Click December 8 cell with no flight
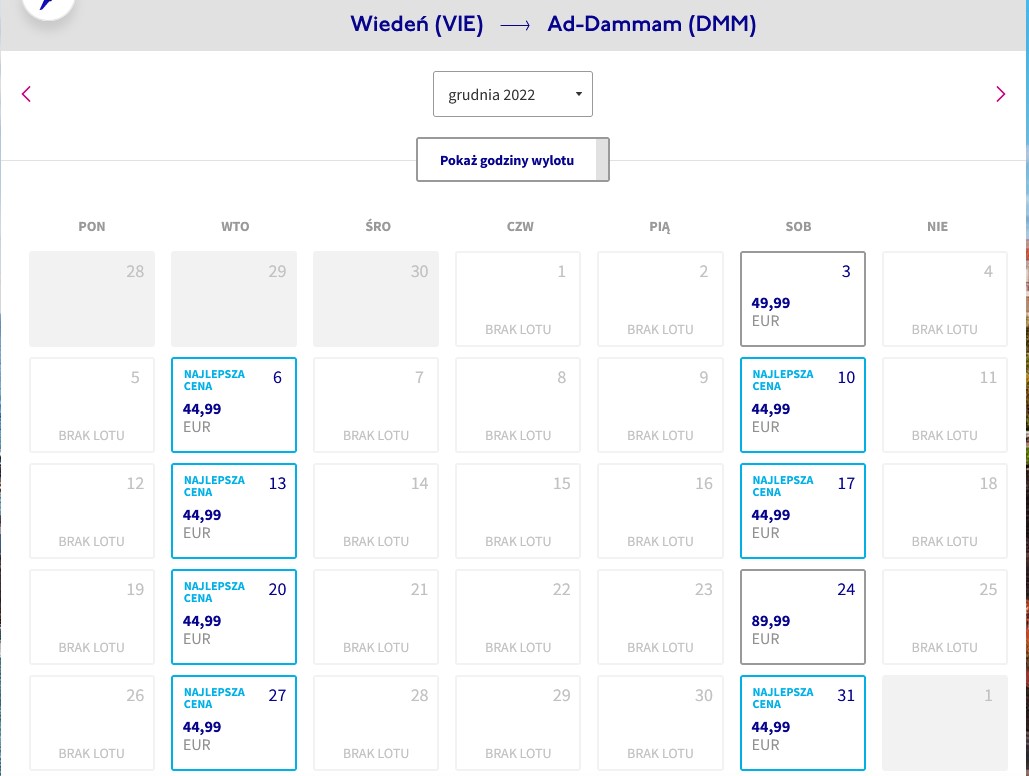This screenshot has height=776, width=1029. tap(518, 405)
